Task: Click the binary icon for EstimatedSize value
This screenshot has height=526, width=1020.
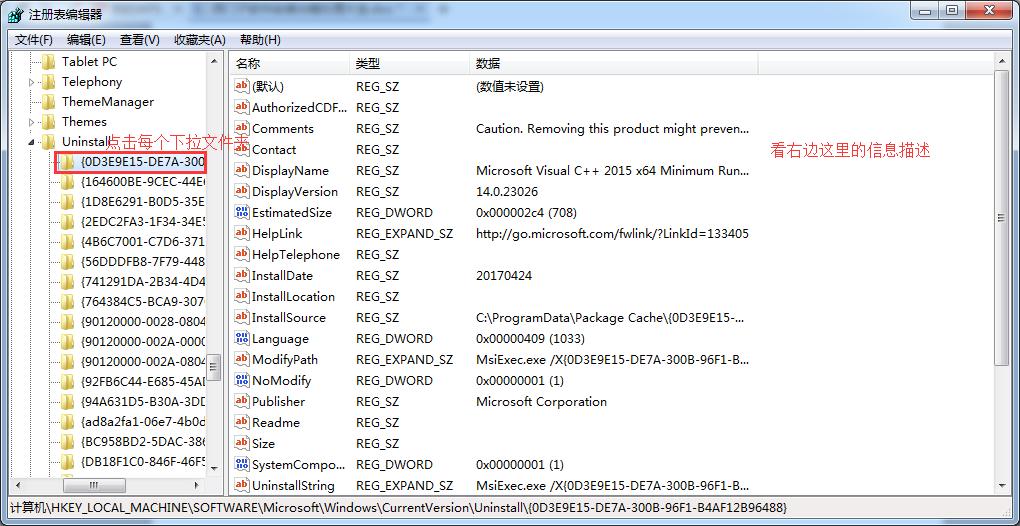Action: coord(242,212)
